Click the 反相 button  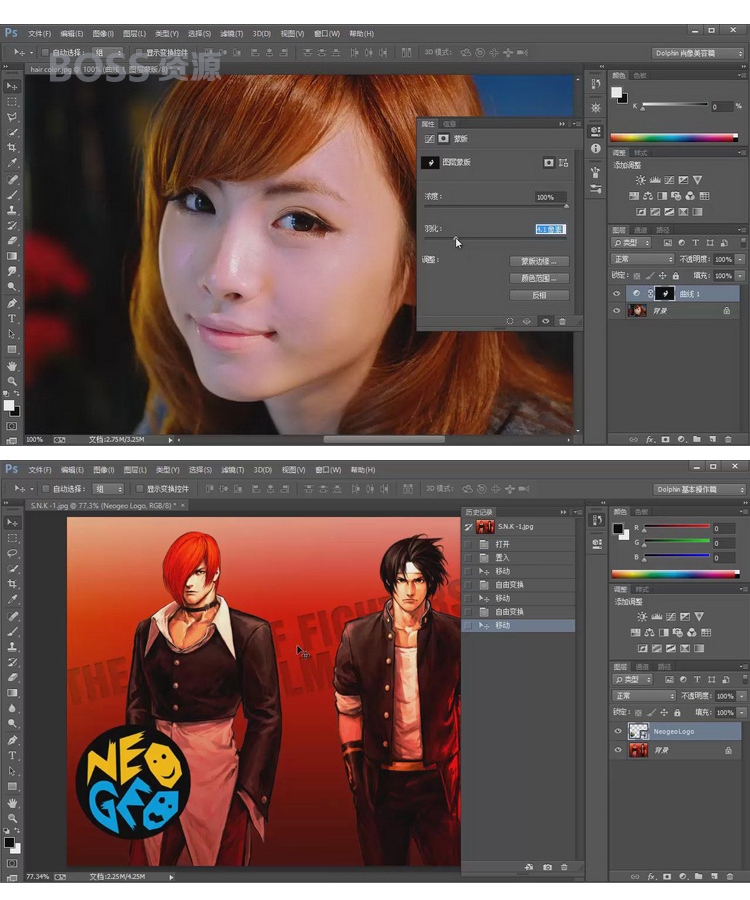pyautogui.click(x=539, y=295)
